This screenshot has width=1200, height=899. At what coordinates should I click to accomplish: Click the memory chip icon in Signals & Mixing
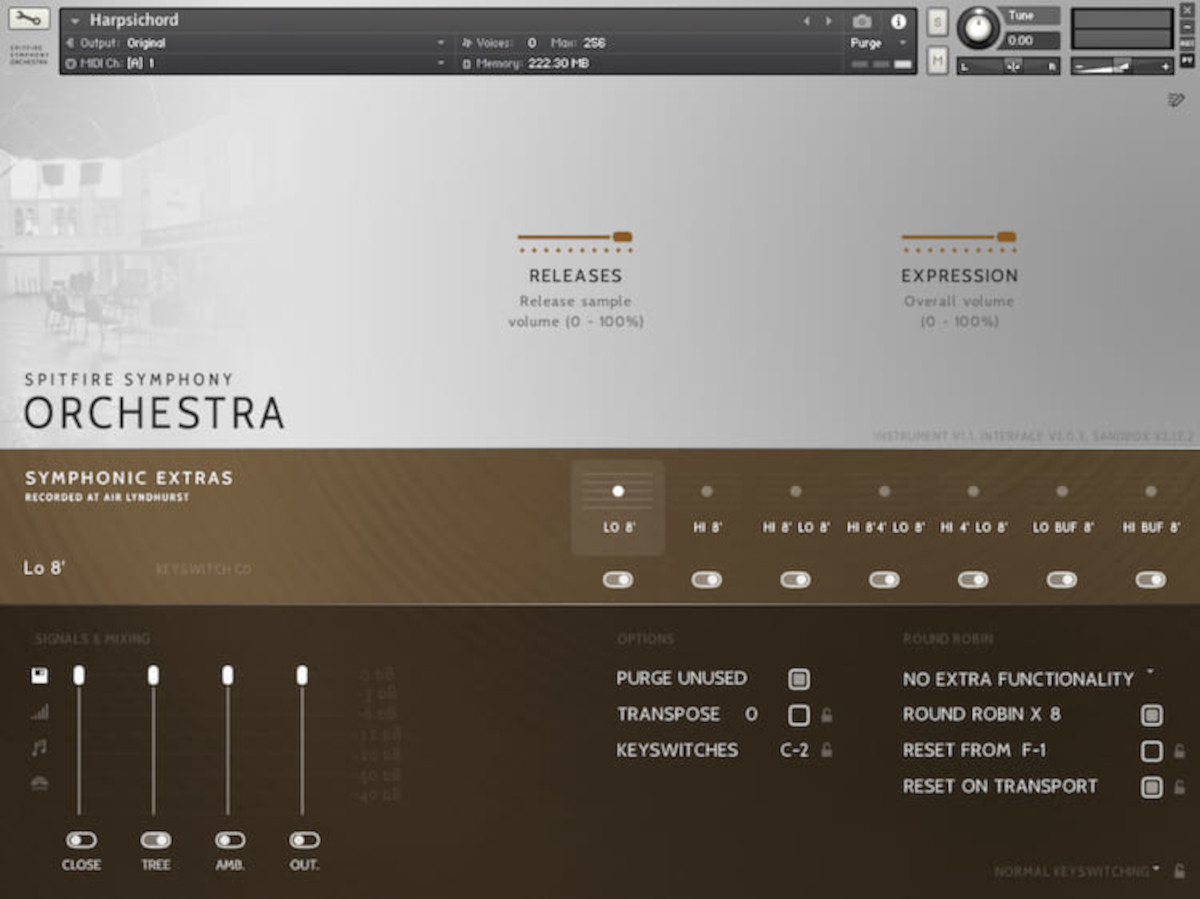click(40, 676)
